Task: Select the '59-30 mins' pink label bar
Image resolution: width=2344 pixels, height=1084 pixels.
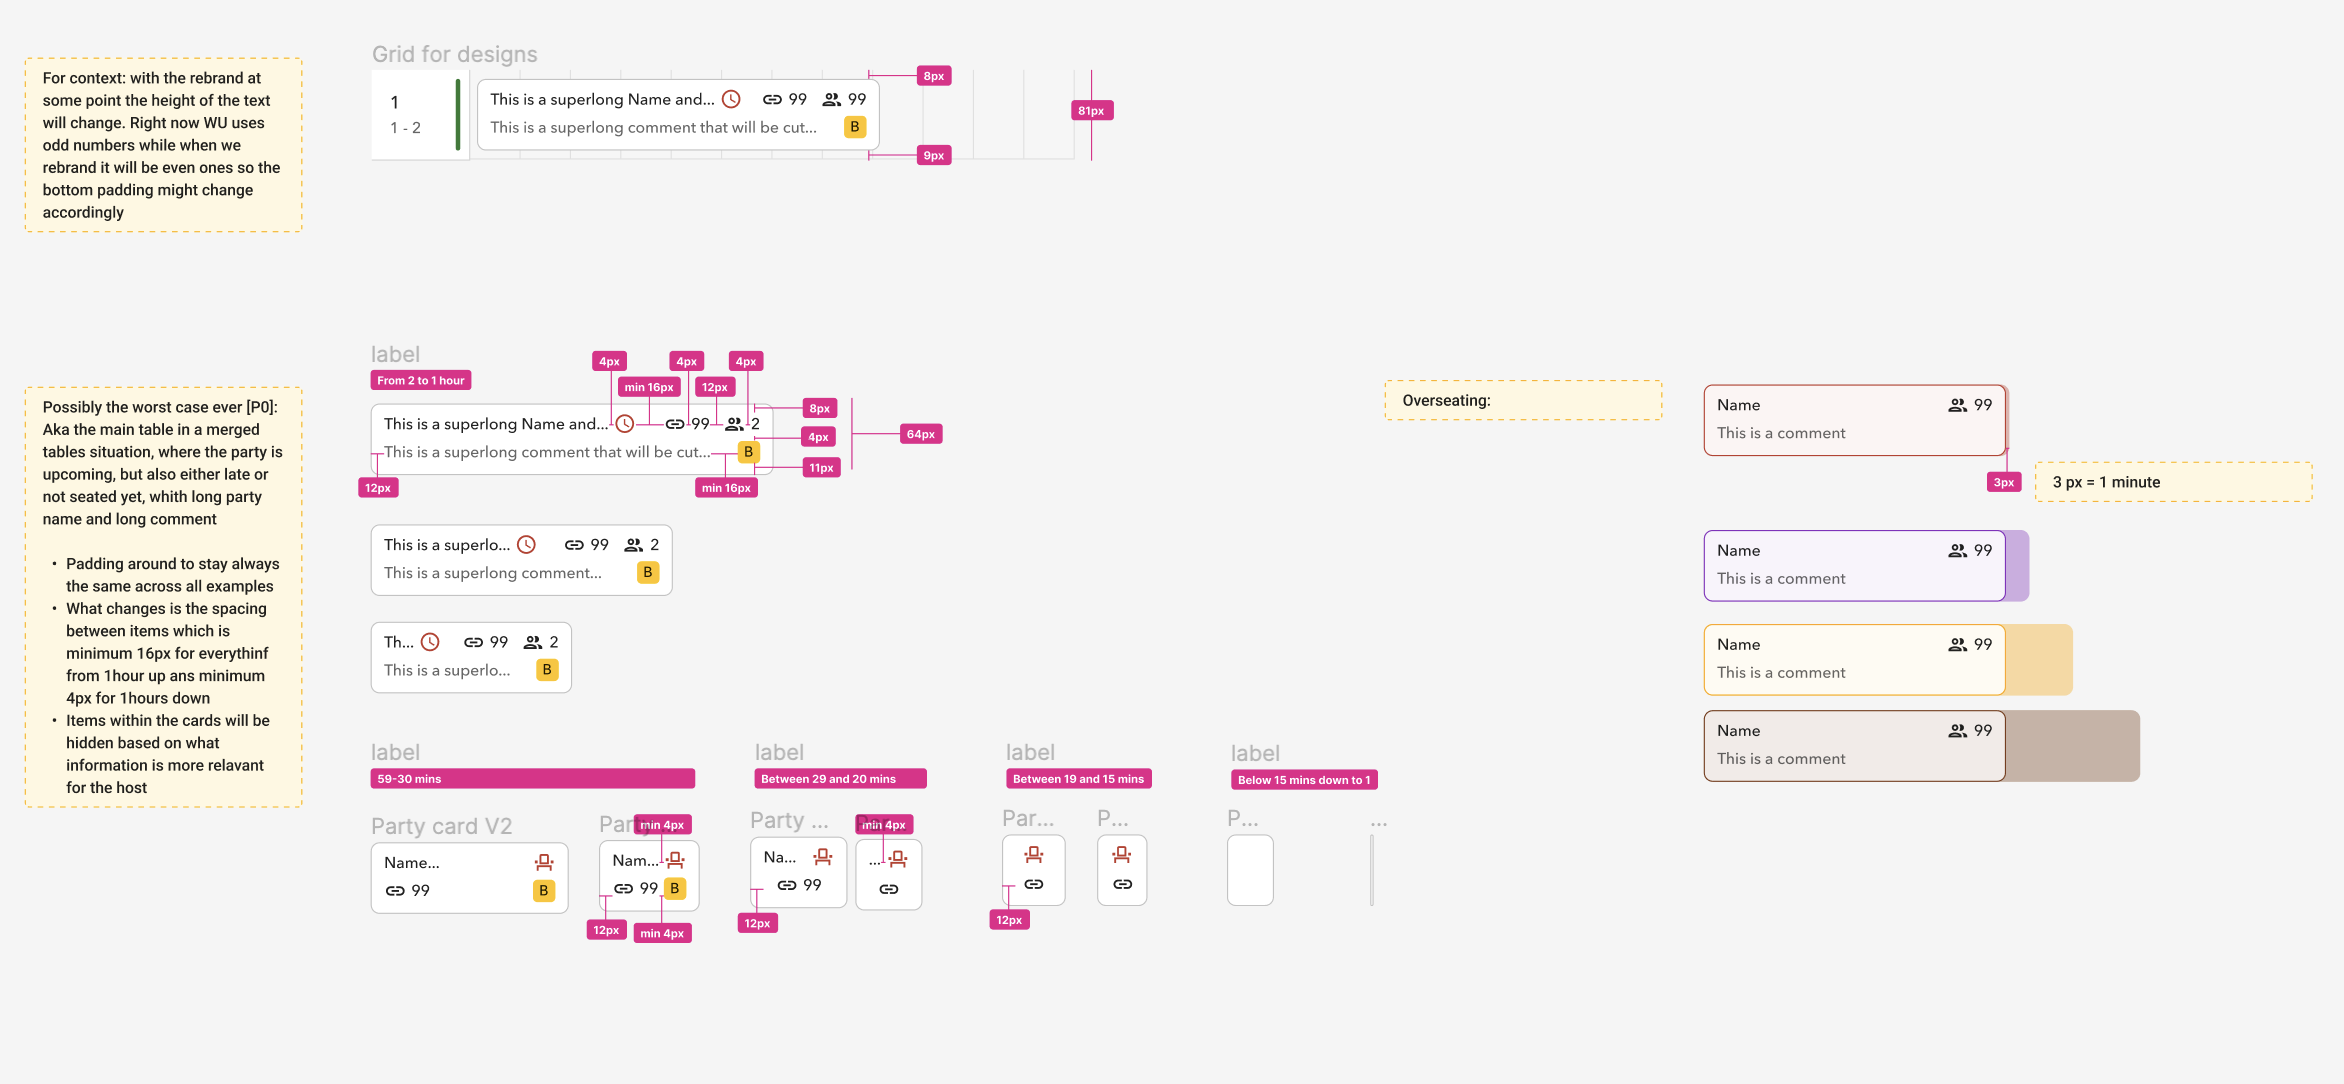Action: pyautogui.click(x=532, y=779)
